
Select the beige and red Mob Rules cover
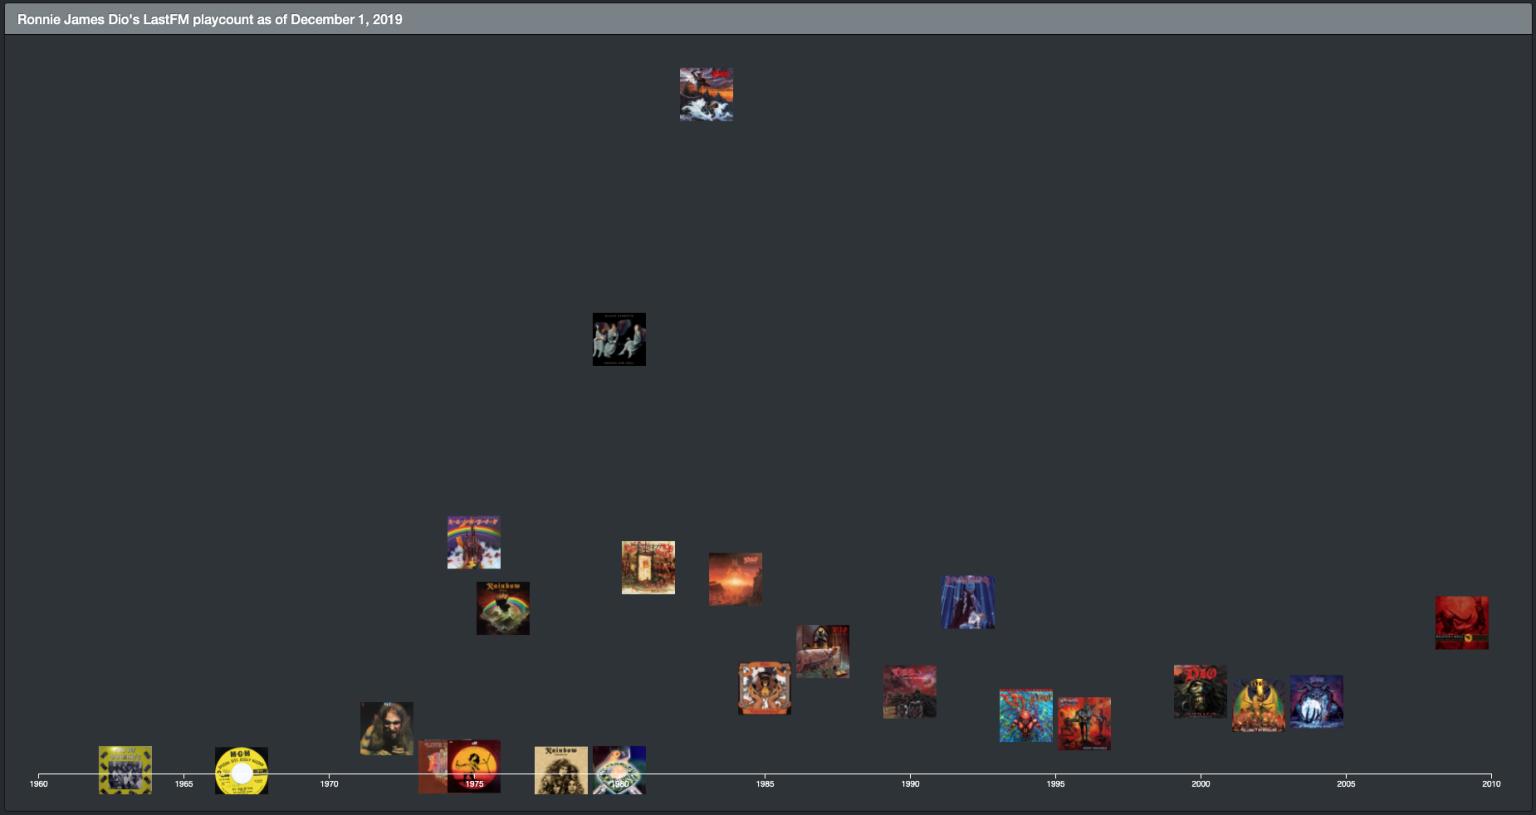click(x=648, y=568)
